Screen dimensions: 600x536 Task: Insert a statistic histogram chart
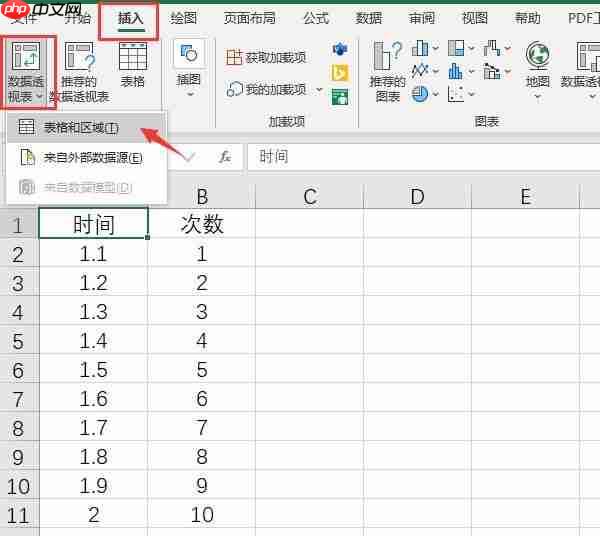coord(455,71)
